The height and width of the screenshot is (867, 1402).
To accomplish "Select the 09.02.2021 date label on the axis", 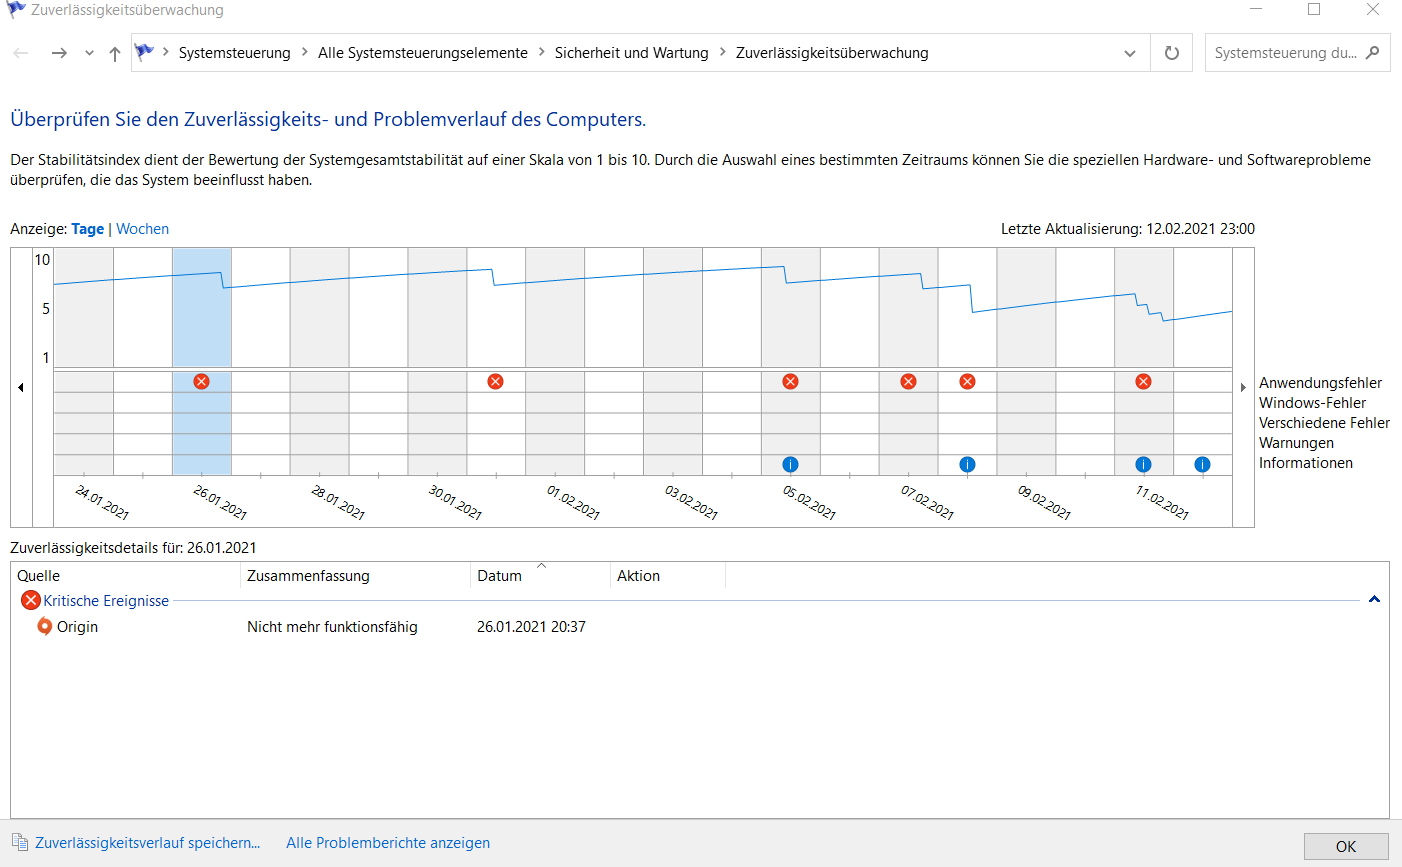I will click(1044, 502).
